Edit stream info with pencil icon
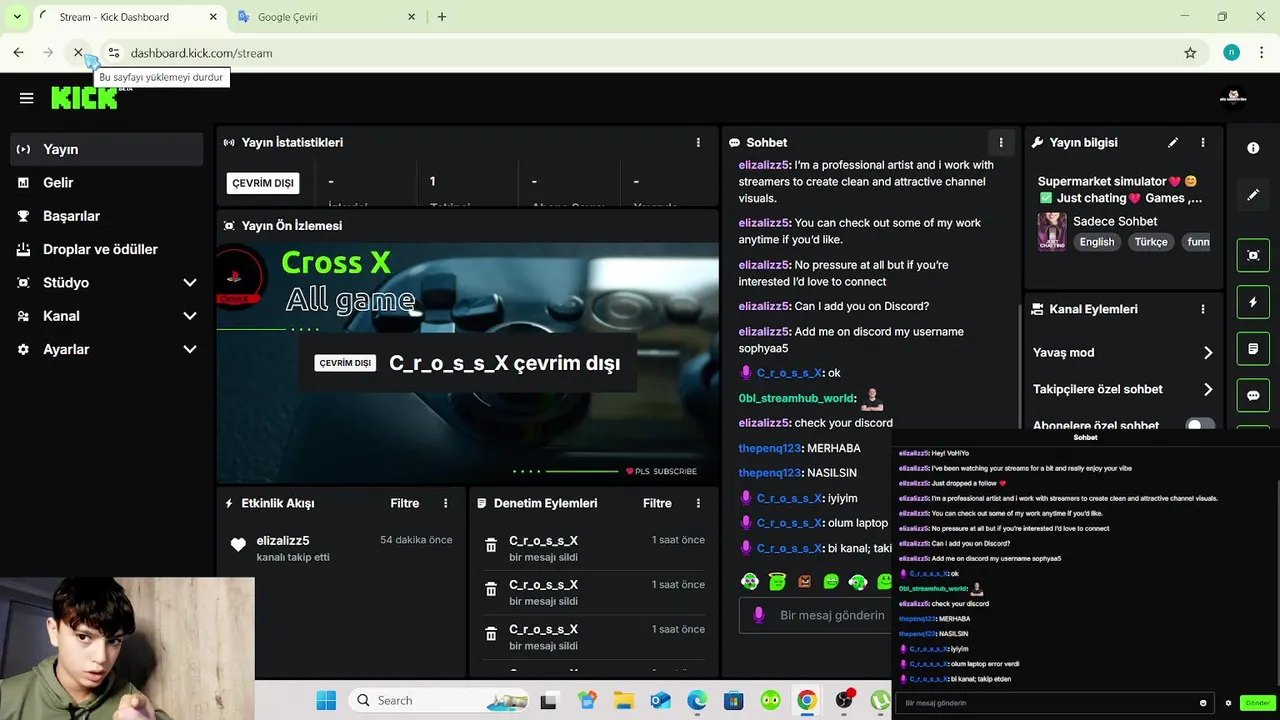Image resolution: width=1280 pixels, height=720 pixels. pyautogui.click(x=1173, y=143)
